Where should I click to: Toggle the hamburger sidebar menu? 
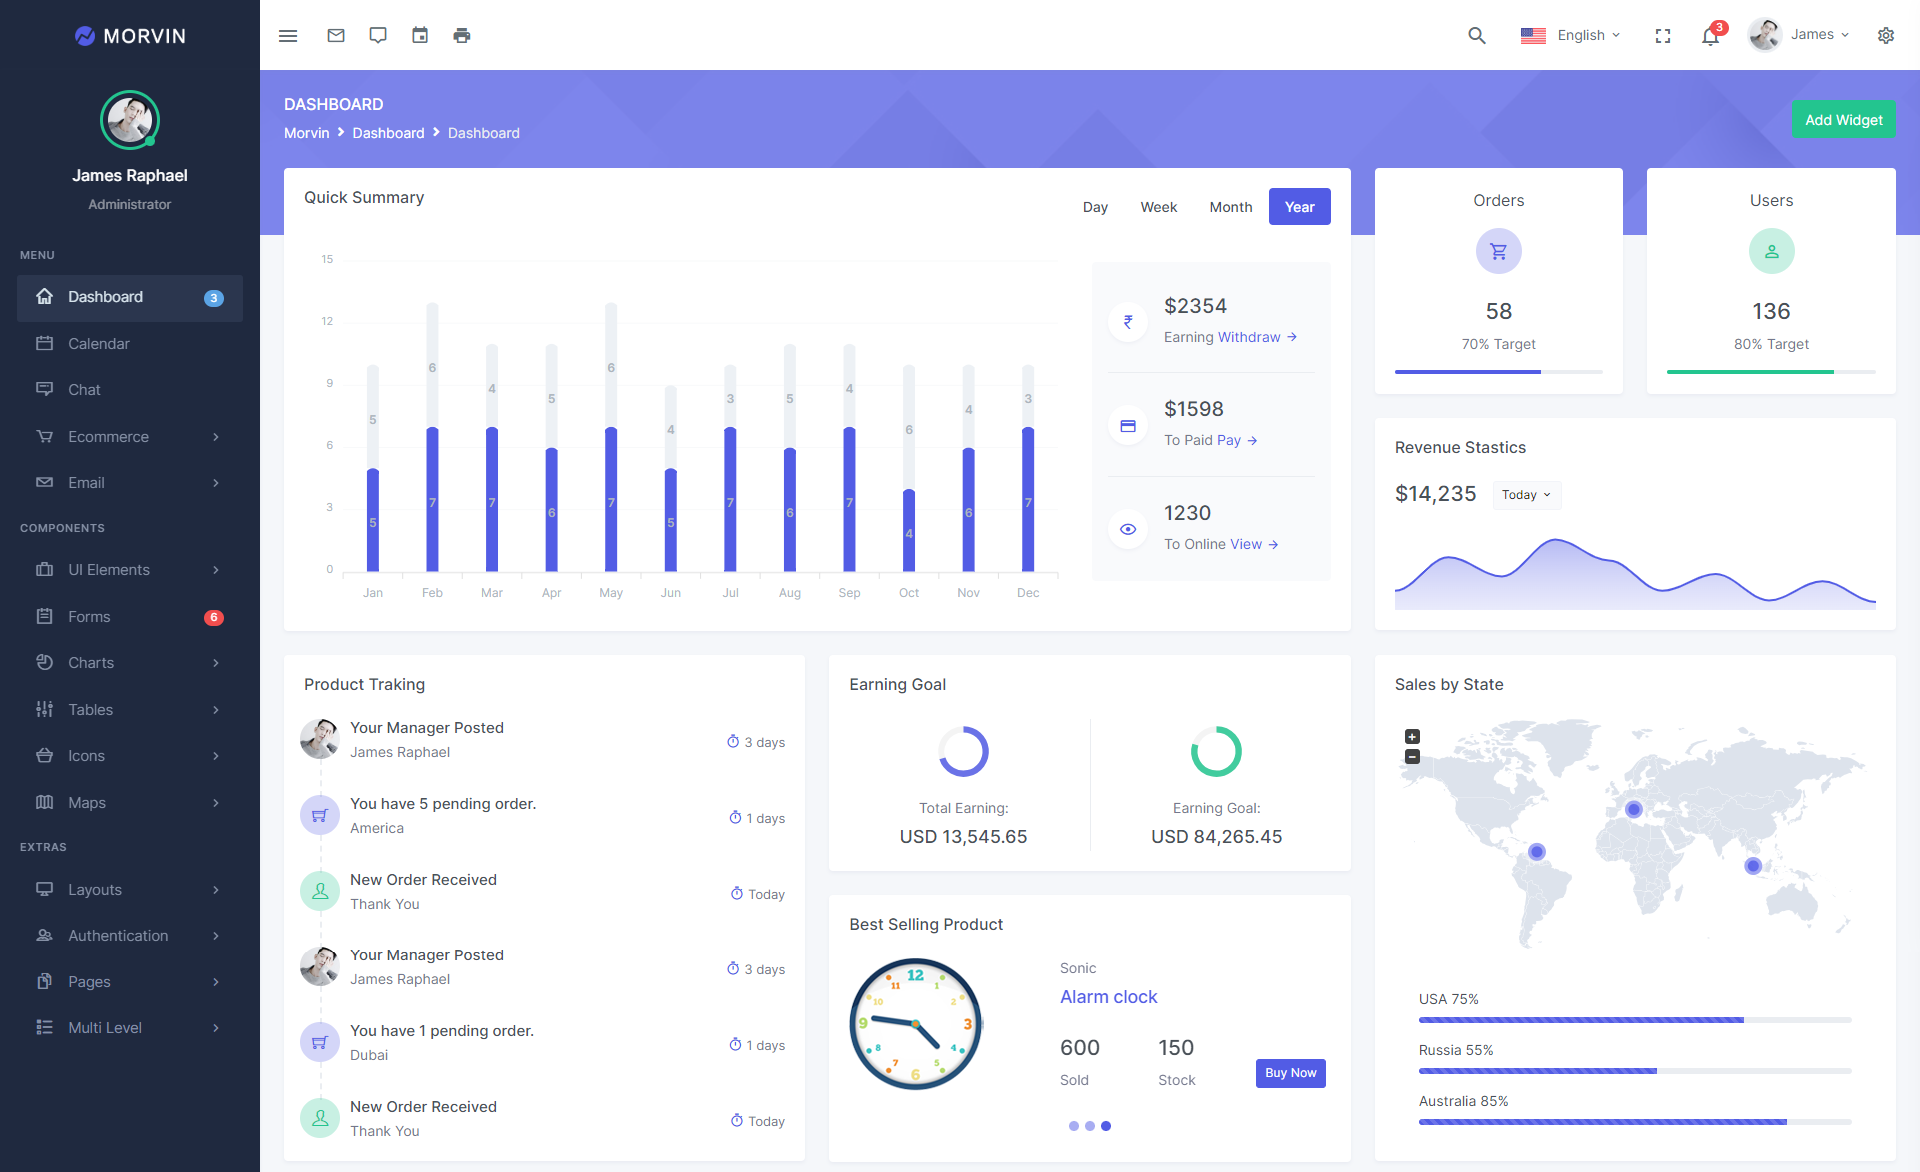288,35
